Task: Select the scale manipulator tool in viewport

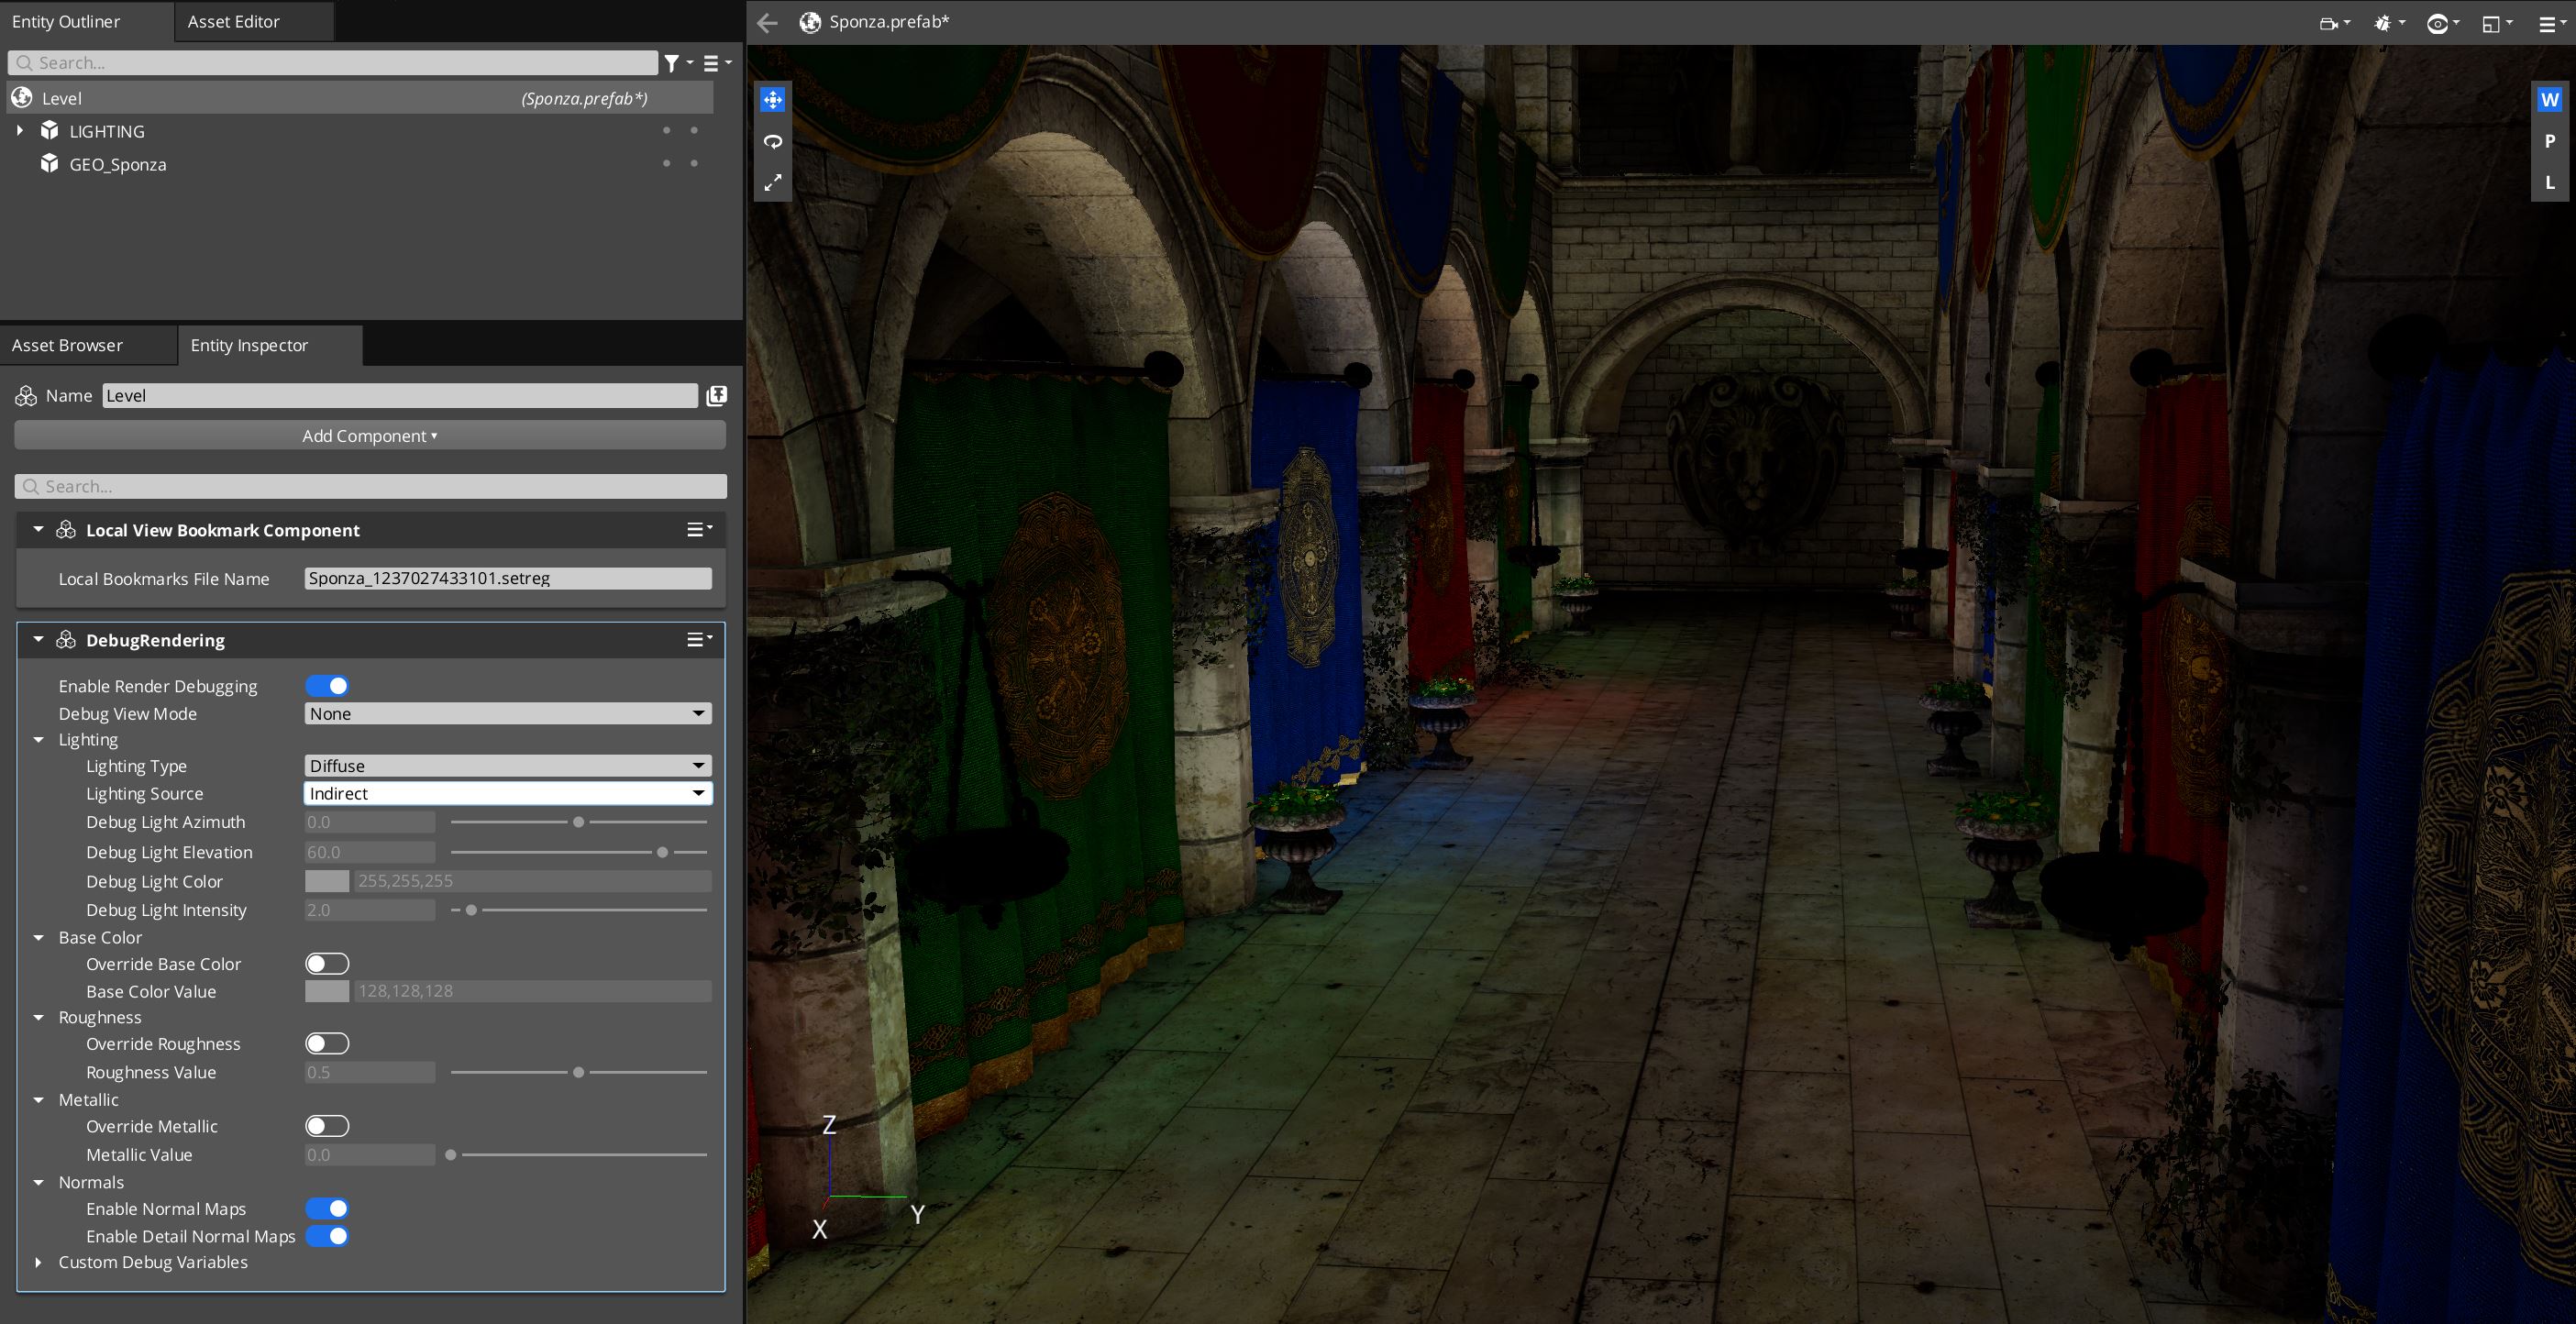Action: pyautogui.click(x=772, y=183)
